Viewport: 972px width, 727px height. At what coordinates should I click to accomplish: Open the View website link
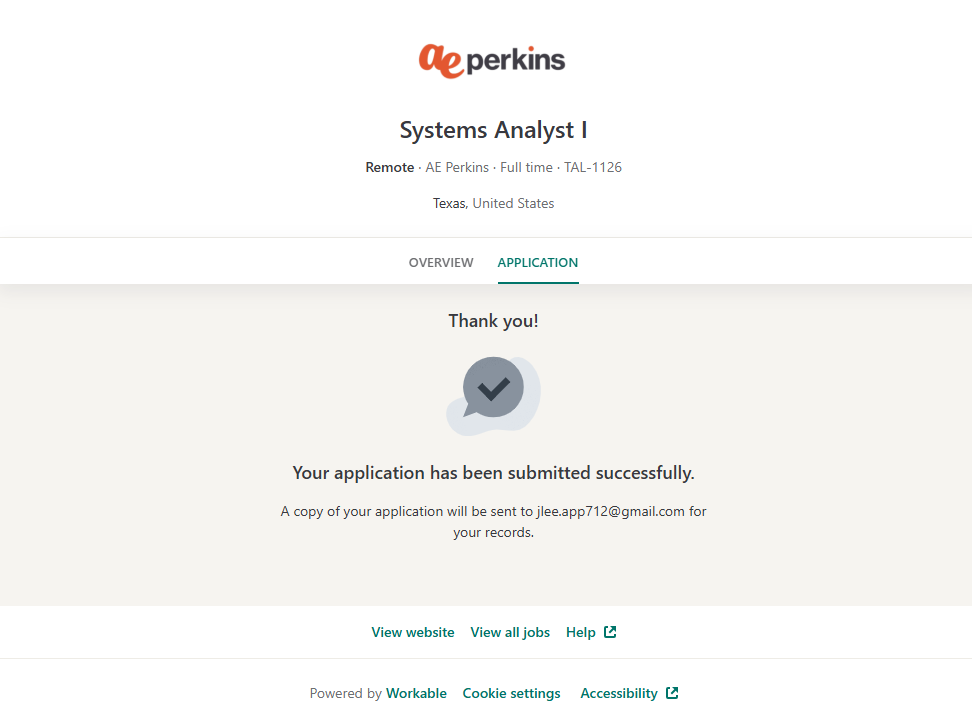(x=413, y=632)
